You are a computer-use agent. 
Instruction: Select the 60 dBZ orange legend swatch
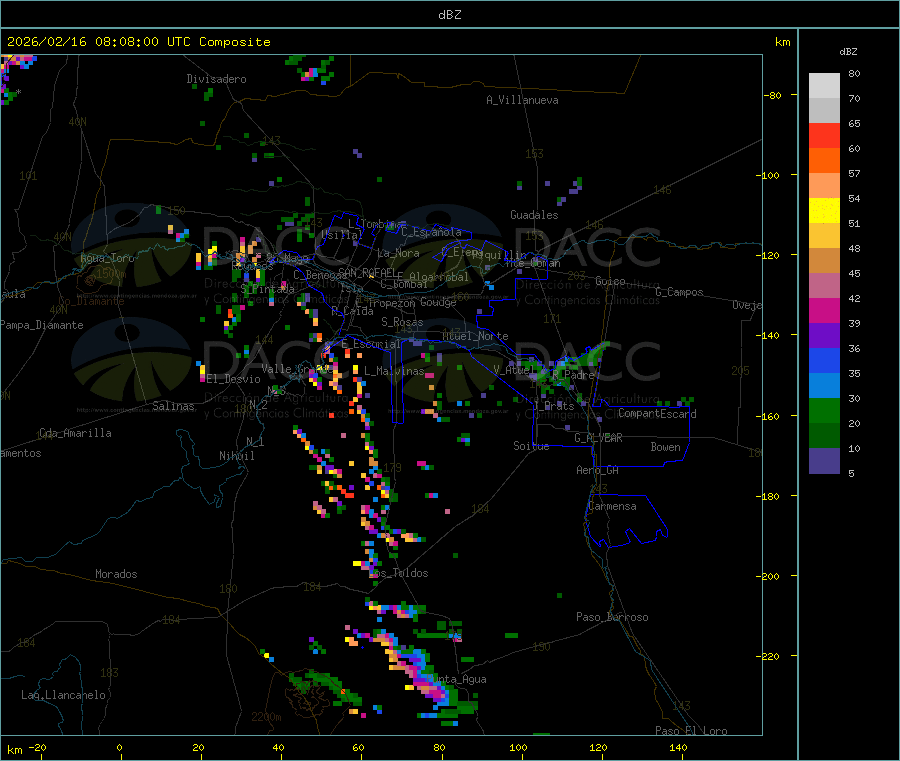tap(824, 161)
